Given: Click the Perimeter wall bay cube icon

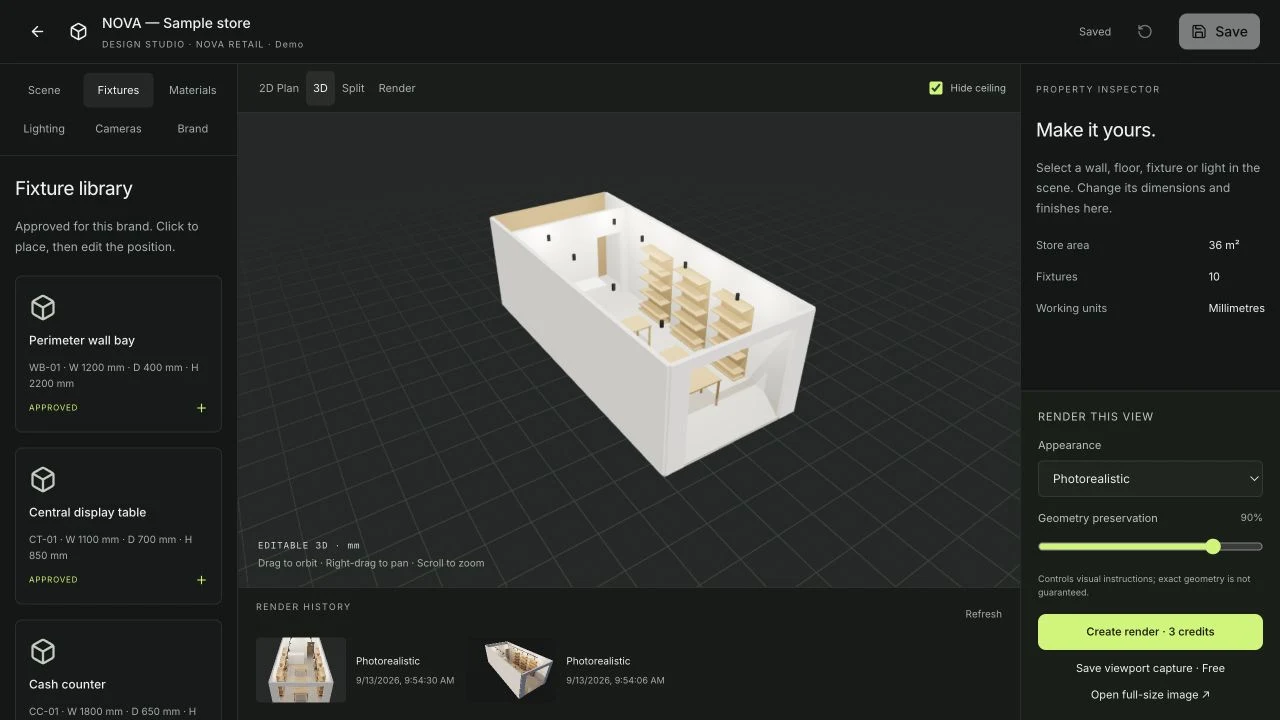Looking at the screenshot, I should tap(43, 307).
